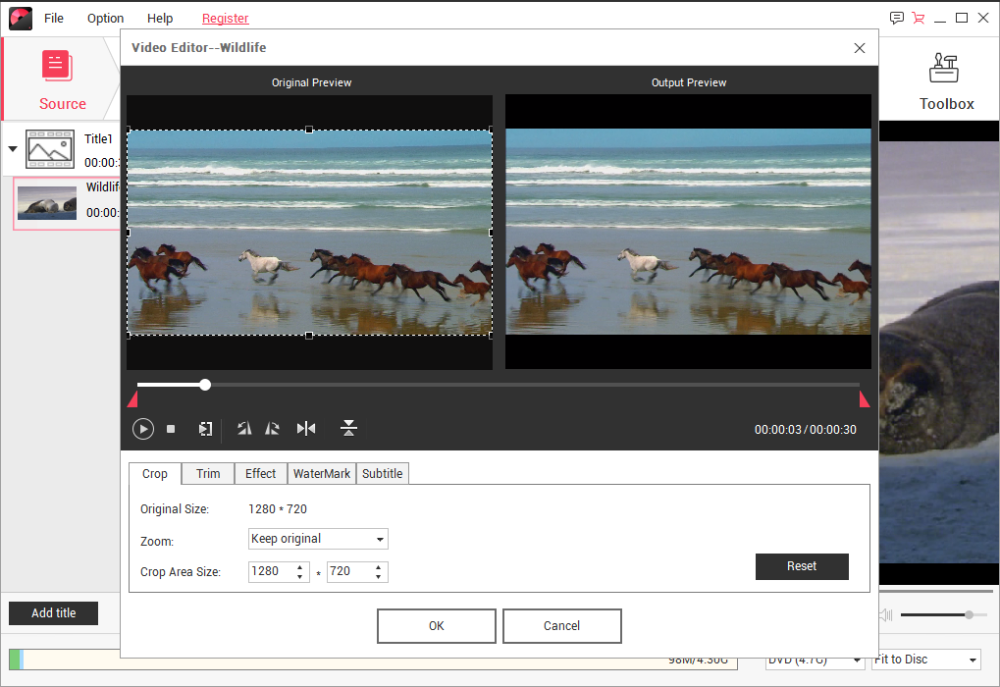Open the Option menu
The image size is (1000, 687).
point(105,18)
